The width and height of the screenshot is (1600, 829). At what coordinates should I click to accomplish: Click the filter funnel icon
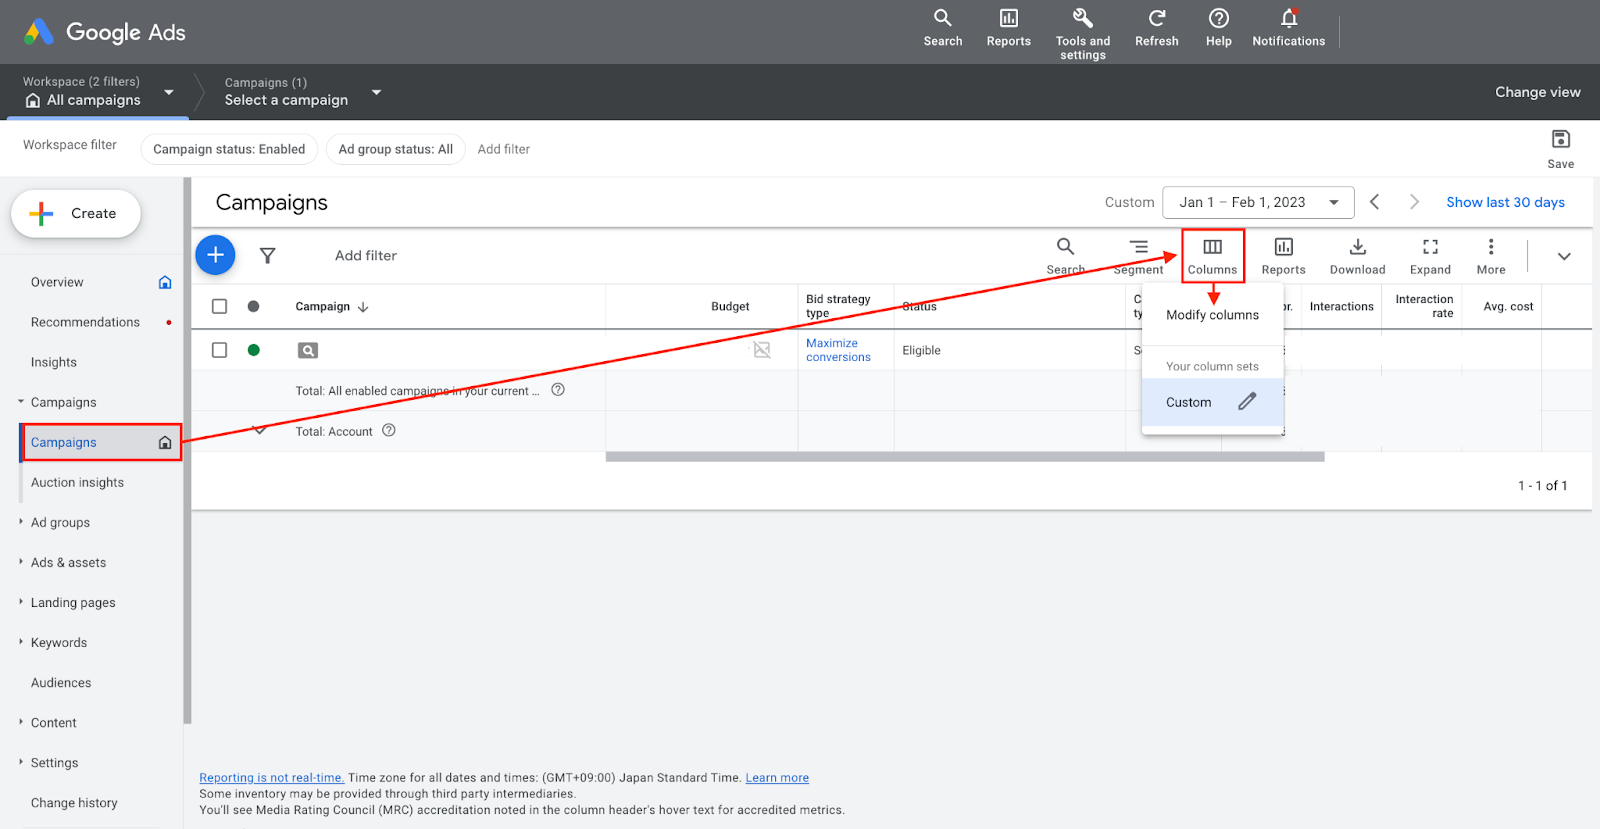tap(267, 256)
